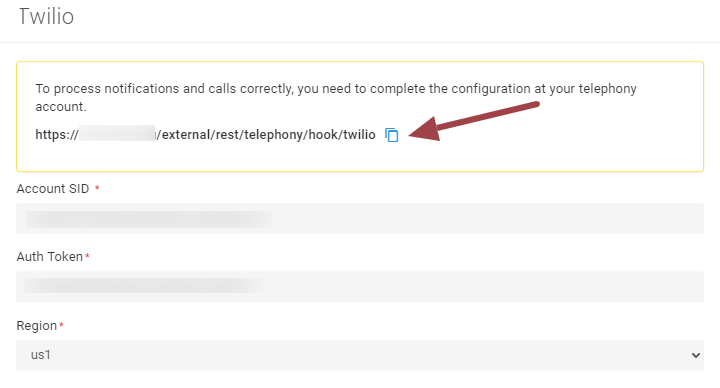Click the blurred Auth Token value
The image size is (720, 388).
pyautogui.click(x=144, y=286)
